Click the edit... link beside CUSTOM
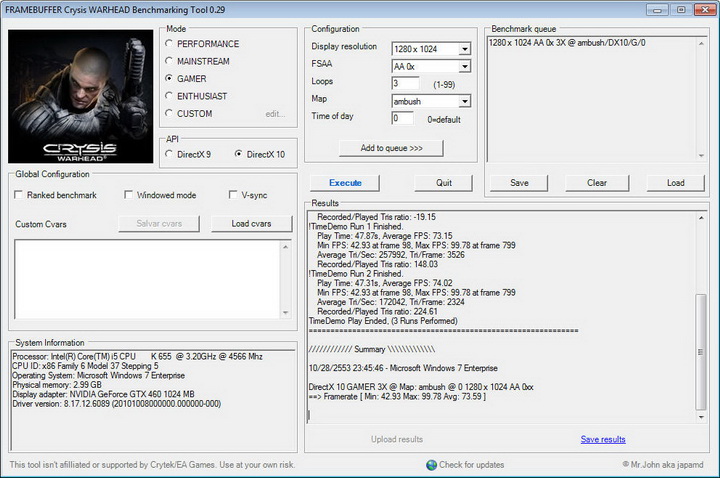This screenshot has height=478, width=720. pos(275,114)
